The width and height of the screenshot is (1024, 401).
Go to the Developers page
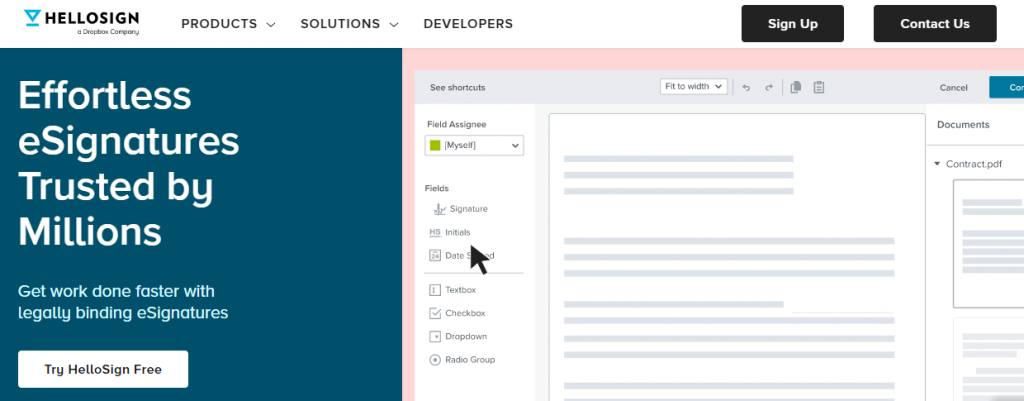point(468,24)
